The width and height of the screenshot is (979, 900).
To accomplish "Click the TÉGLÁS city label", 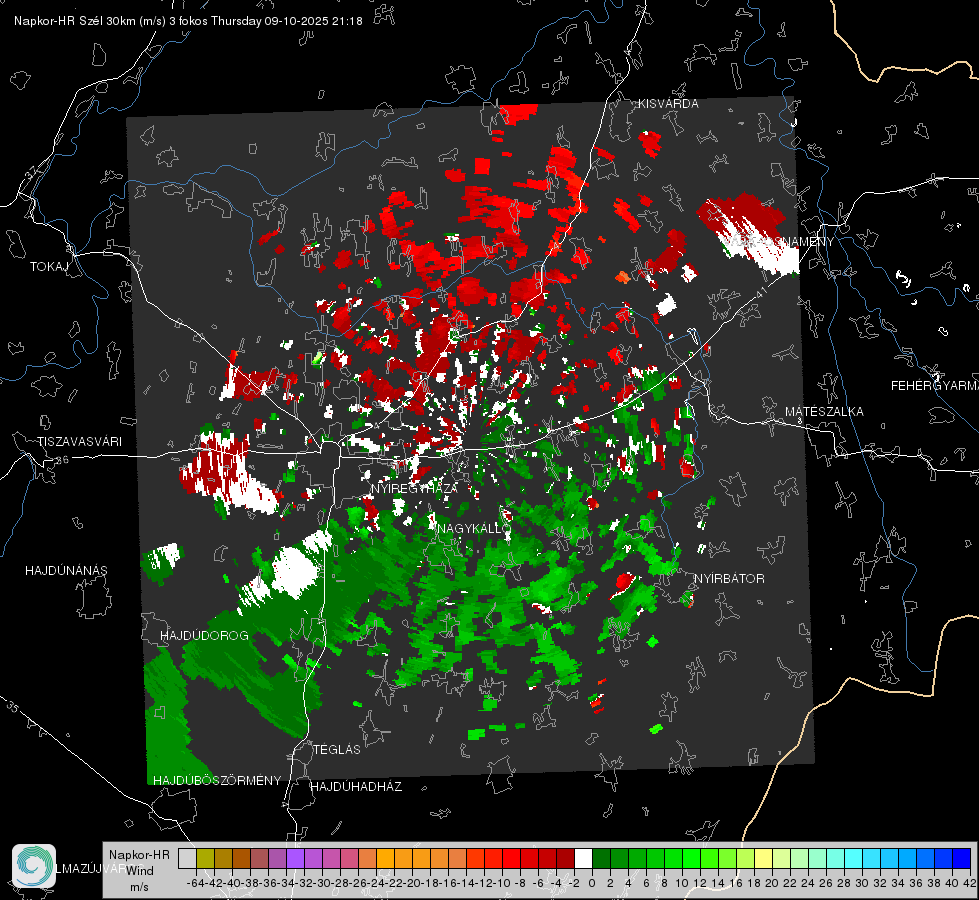I will click(x=337, y=750).
